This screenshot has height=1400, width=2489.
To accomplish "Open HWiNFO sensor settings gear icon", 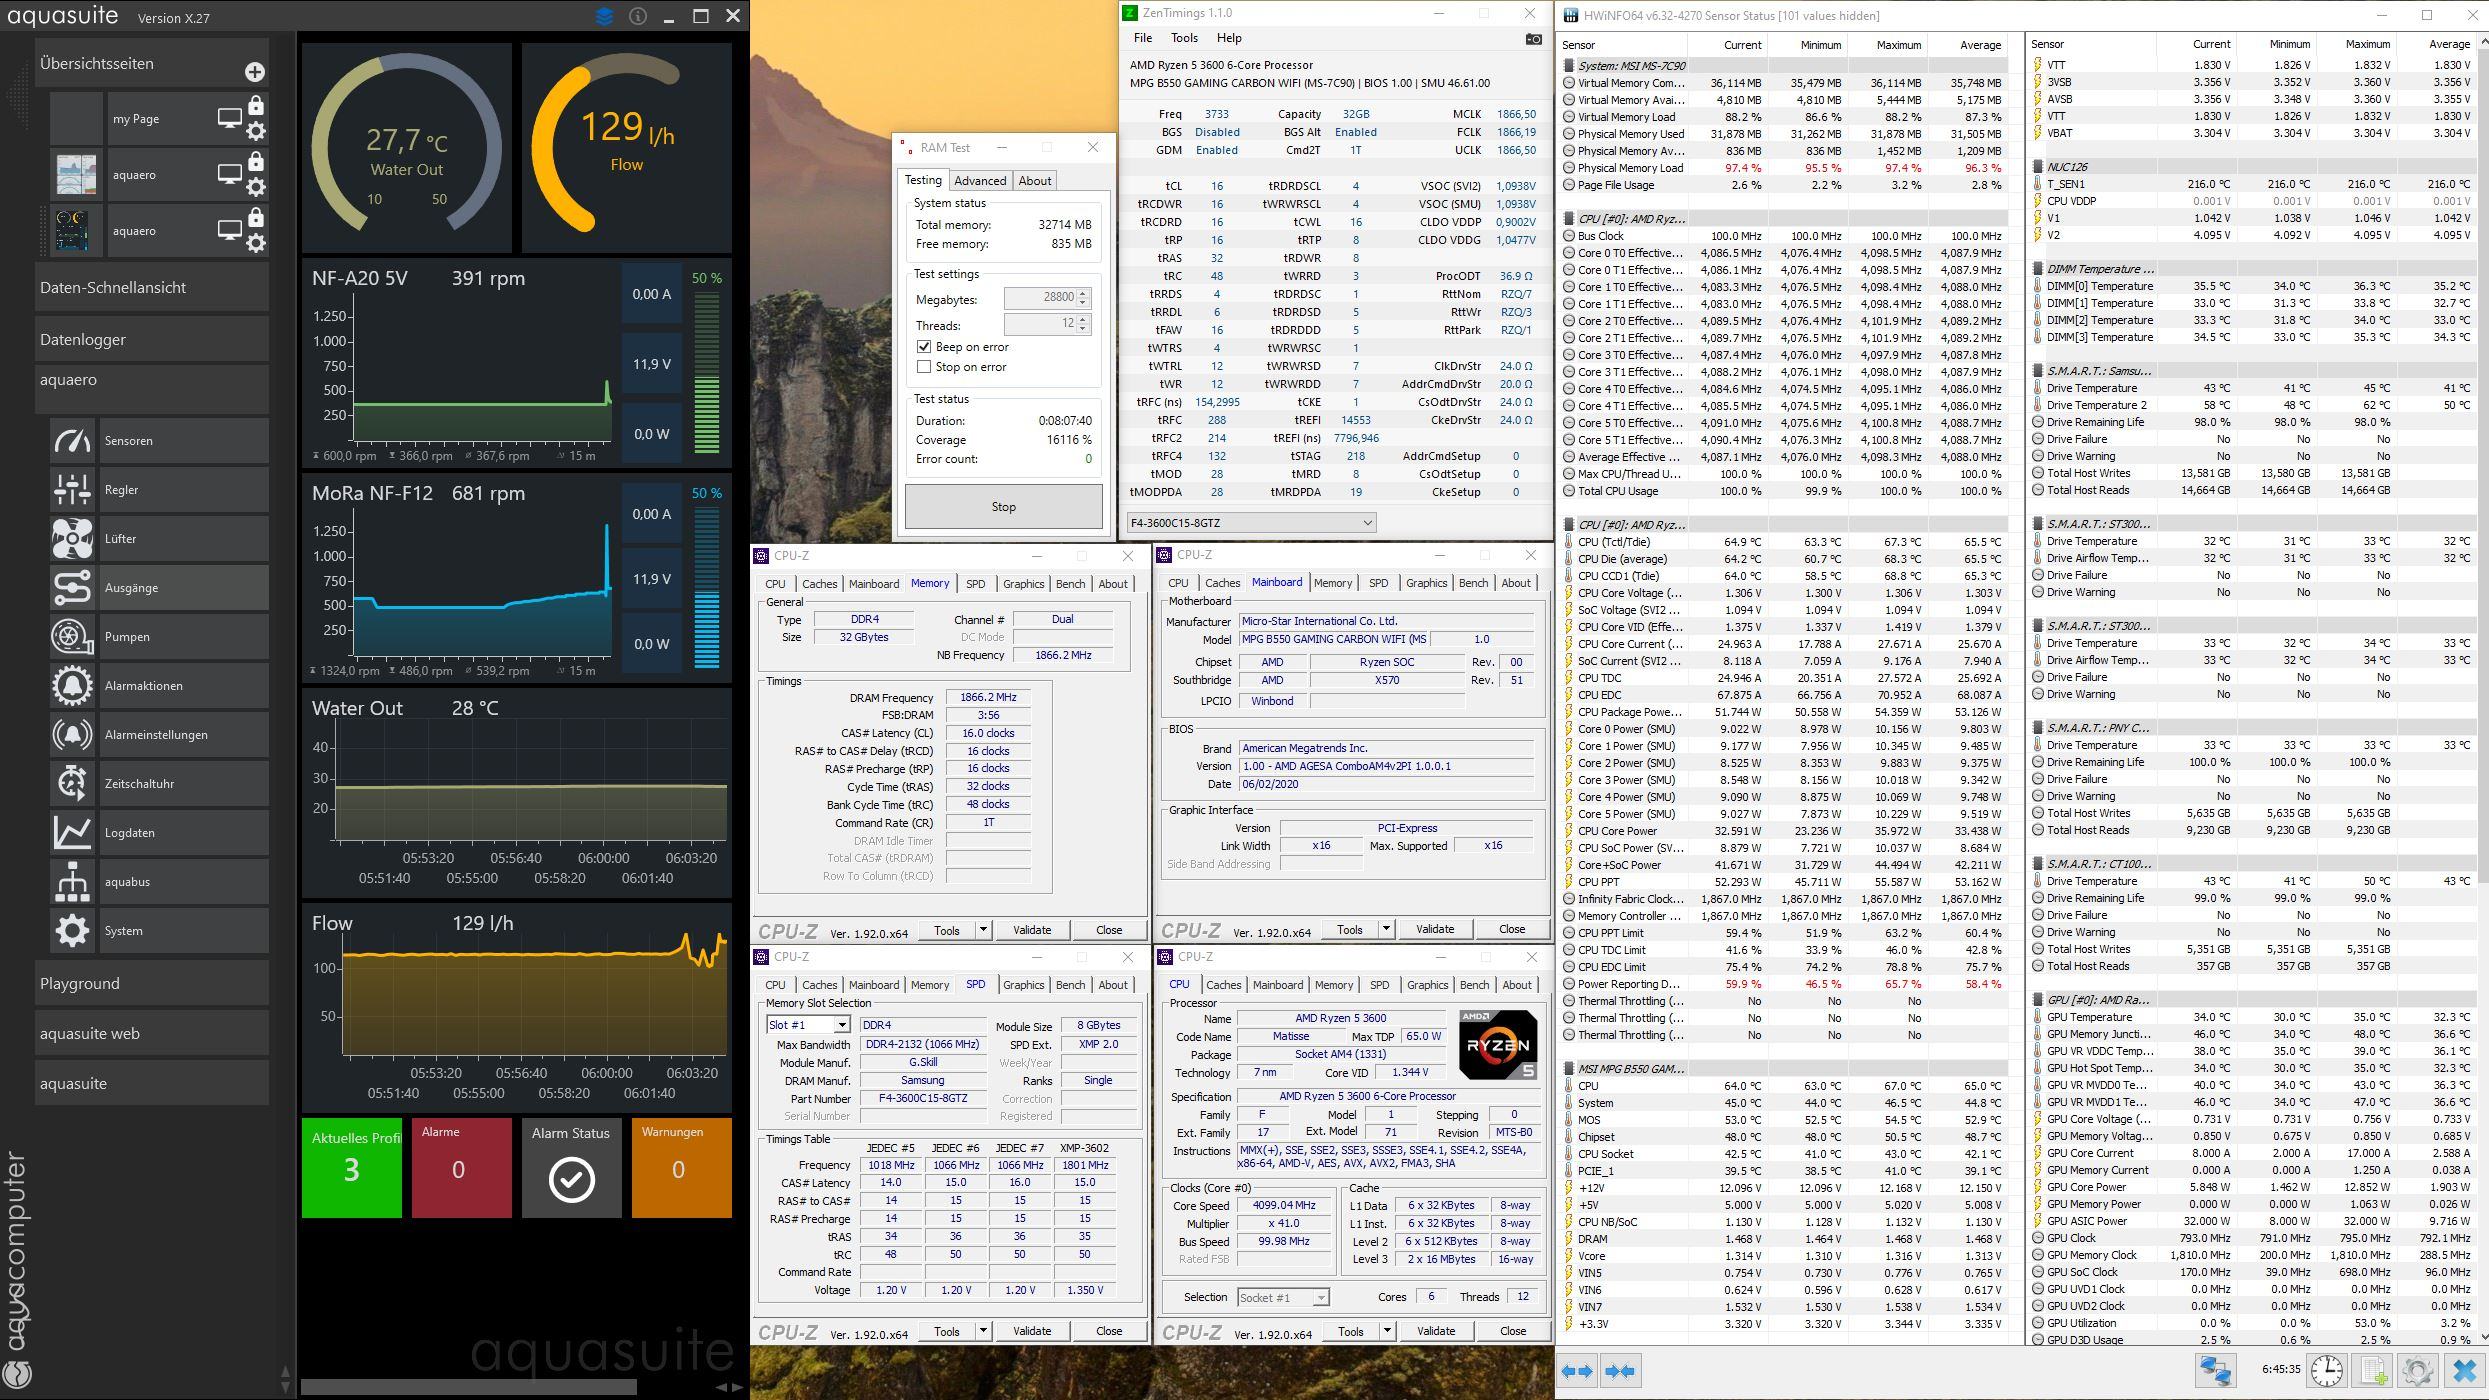I will (2418, 1370).
